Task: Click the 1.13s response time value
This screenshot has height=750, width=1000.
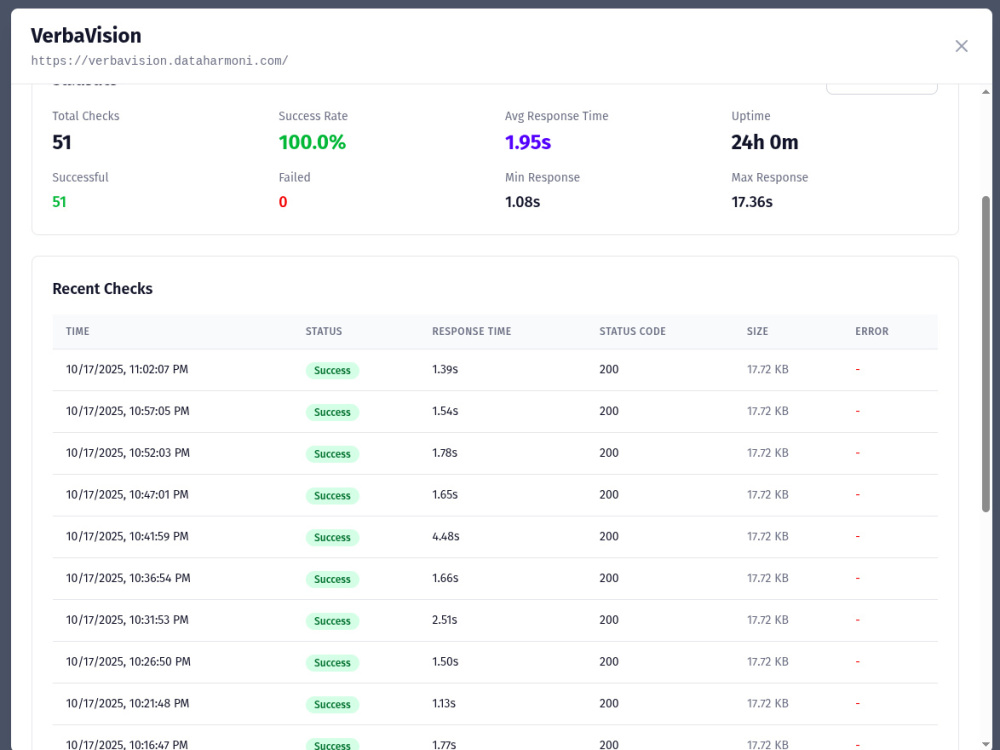Action: click(443, 703)
